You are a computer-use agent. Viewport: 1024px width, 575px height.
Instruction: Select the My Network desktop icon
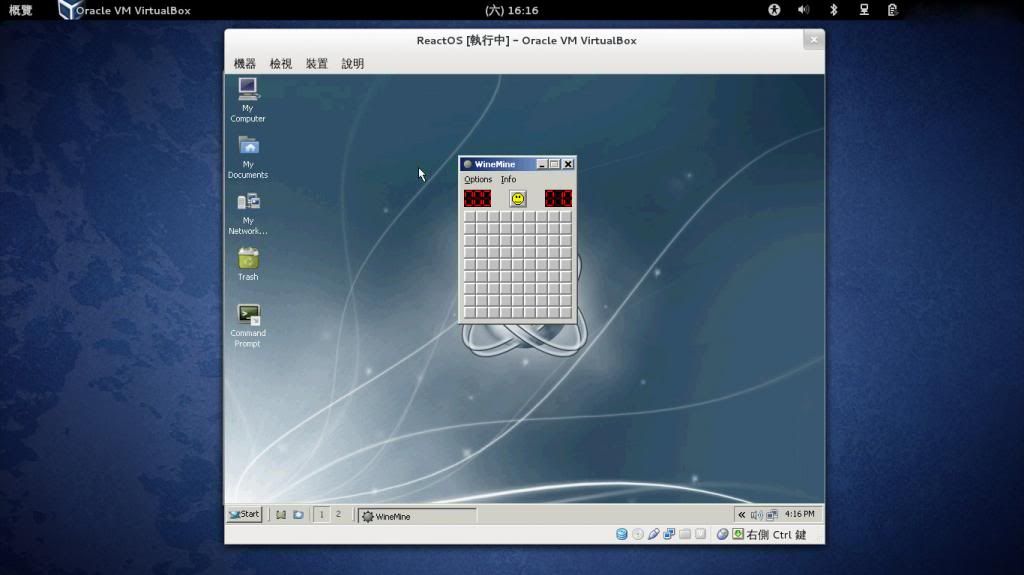click(248, 213)
